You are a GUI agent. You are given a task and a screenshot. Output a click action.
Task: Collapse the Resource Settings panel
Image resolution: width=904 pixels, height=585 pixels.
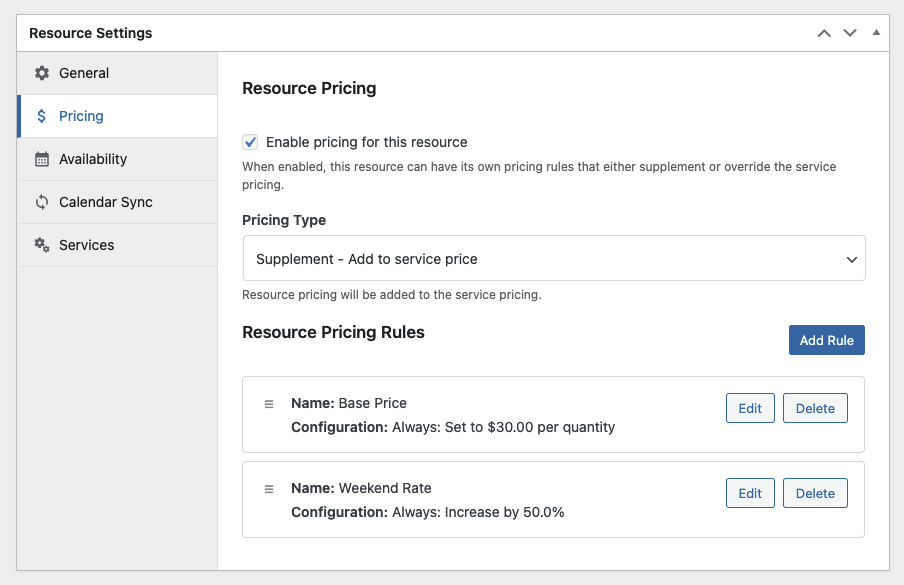click(876, 33)
